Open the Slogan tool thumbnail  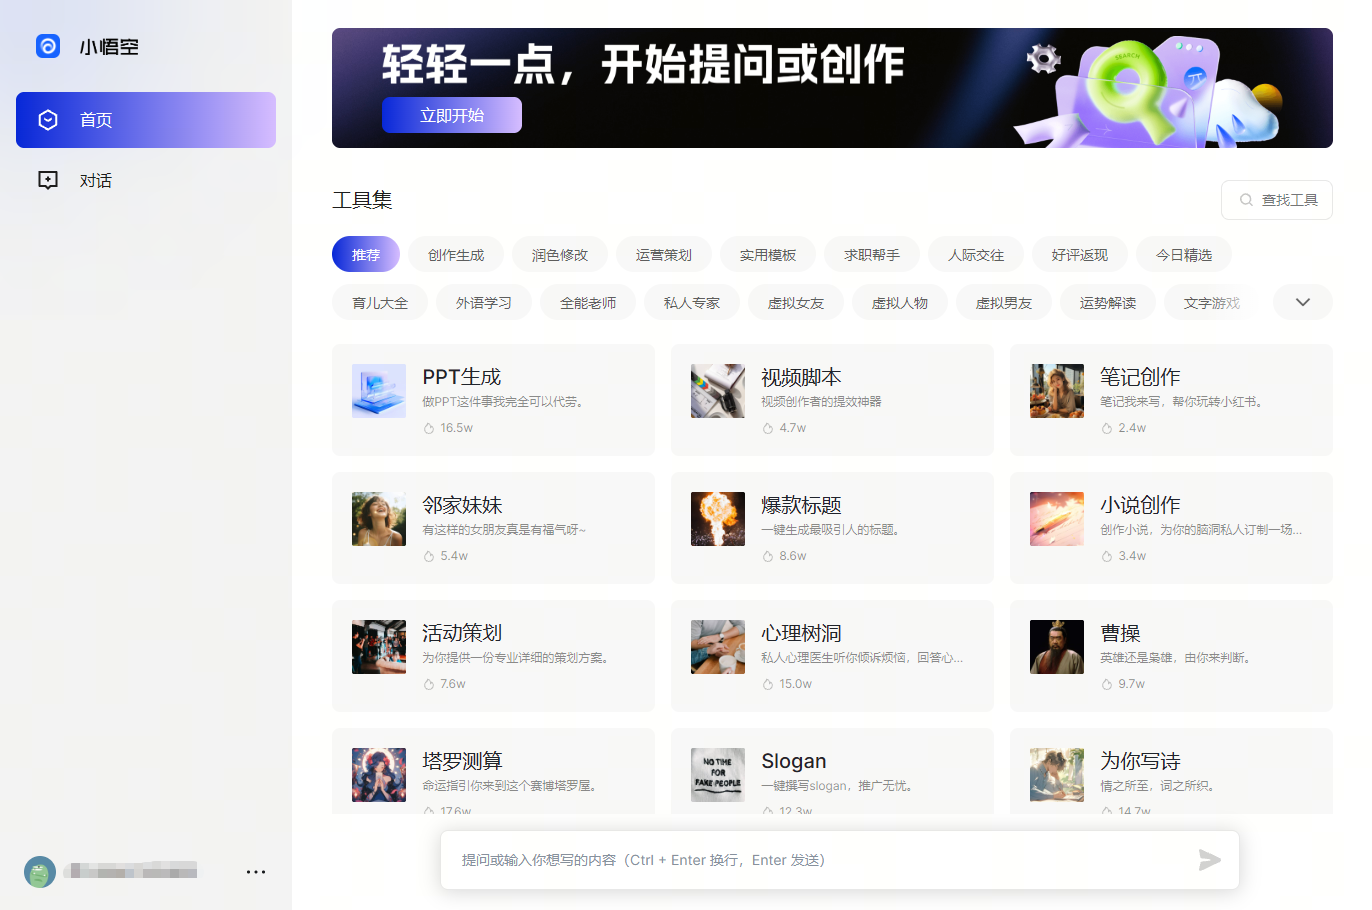coord(718,775)
